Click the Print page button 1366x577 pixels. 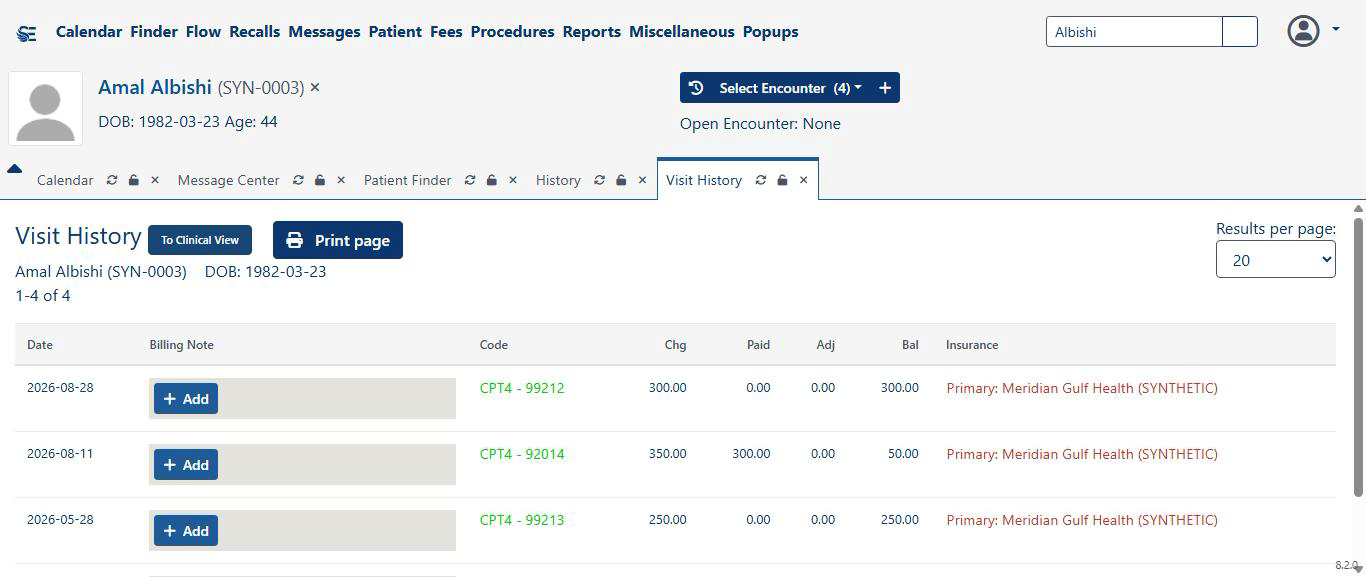338,240
